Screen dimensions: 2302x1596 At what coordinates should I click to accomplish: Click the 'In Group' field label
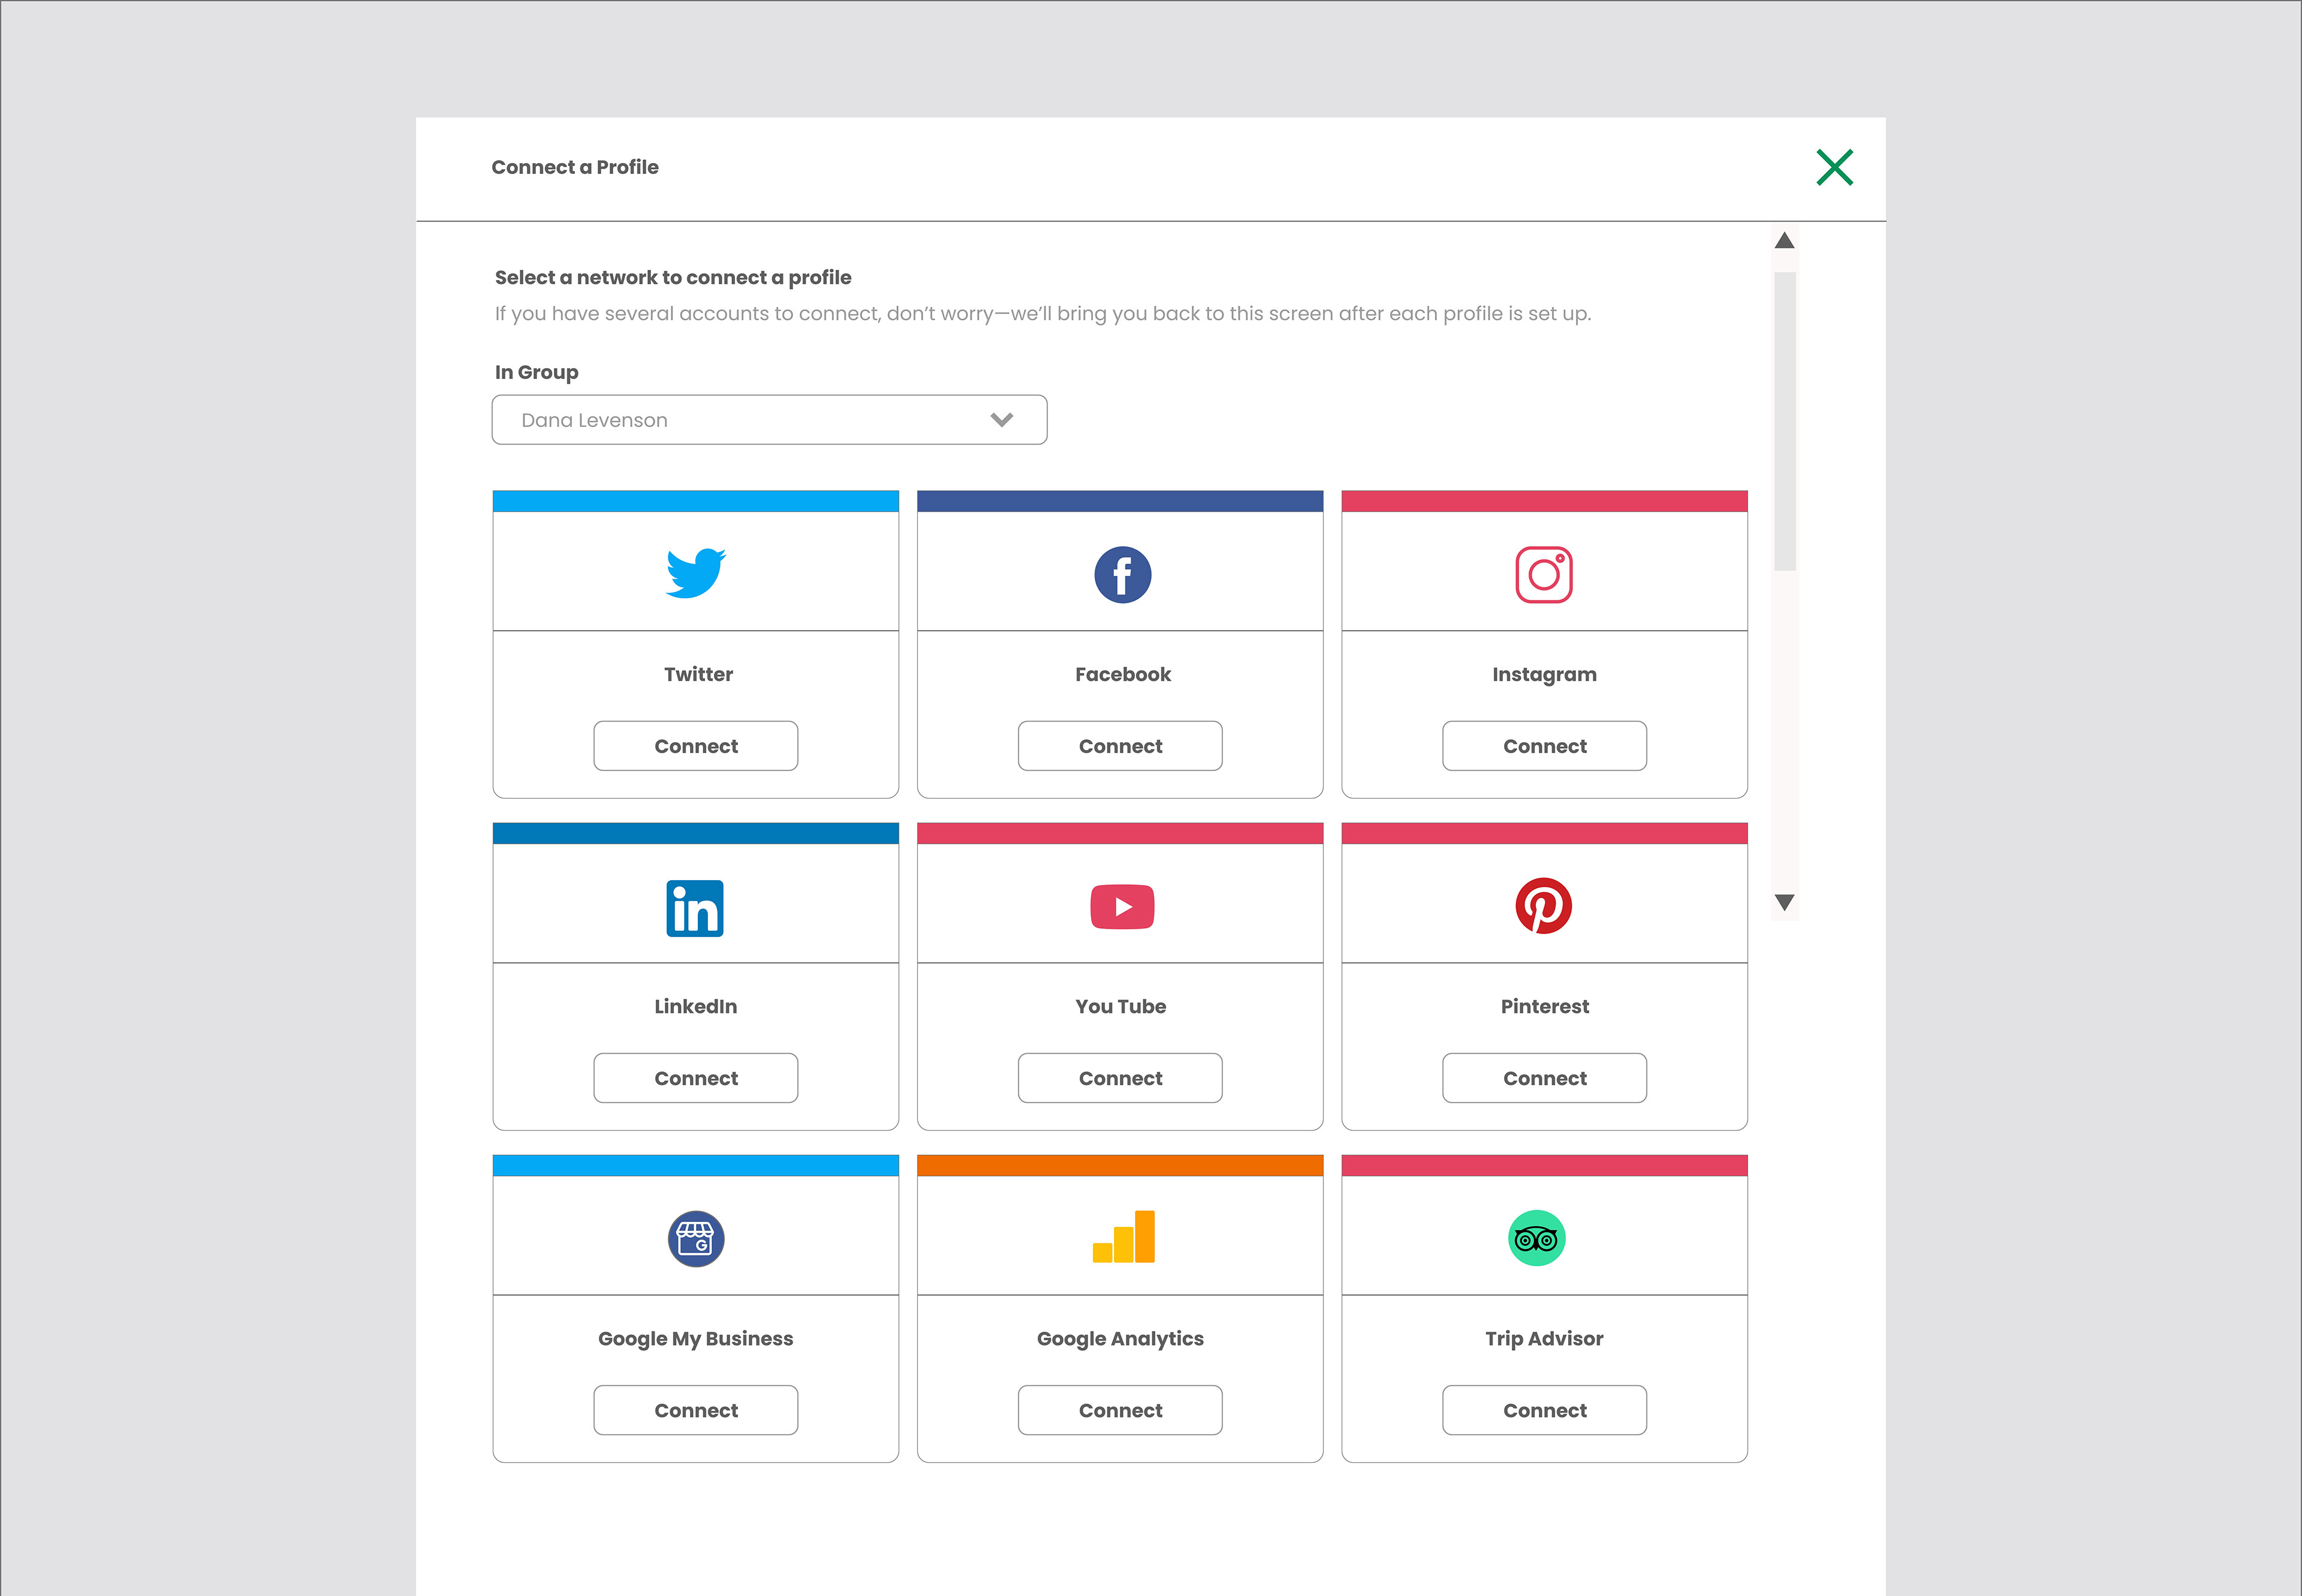click(x=537, y=372)
